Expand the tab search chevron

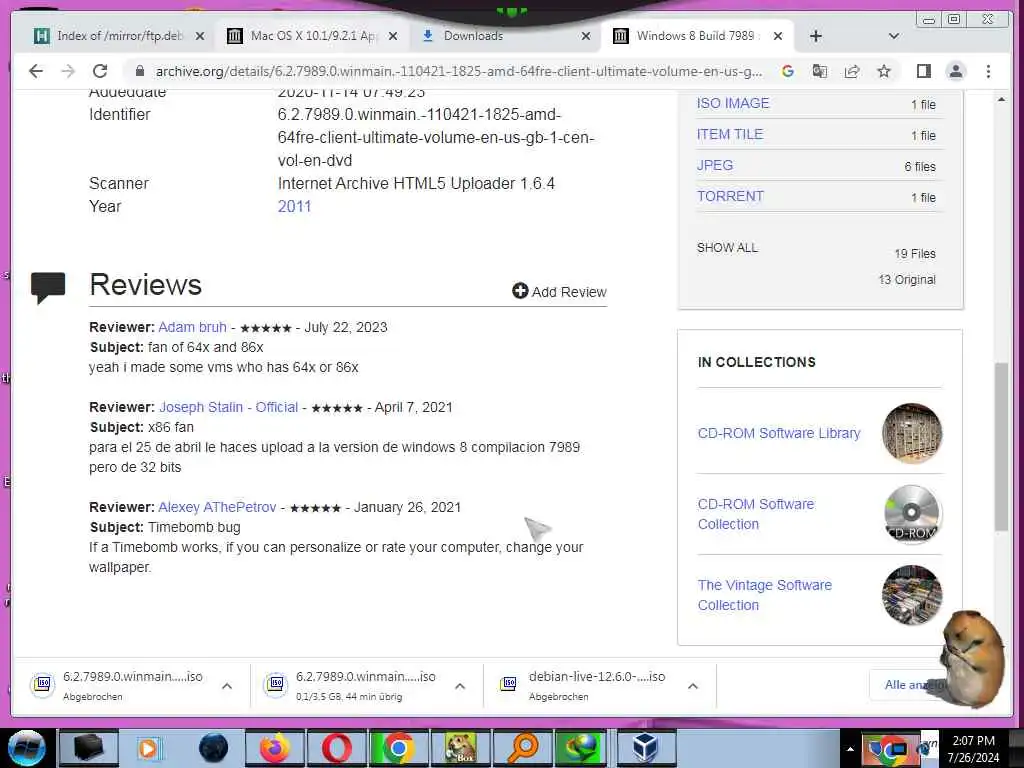pyautogui.click(x=894, y=36)
